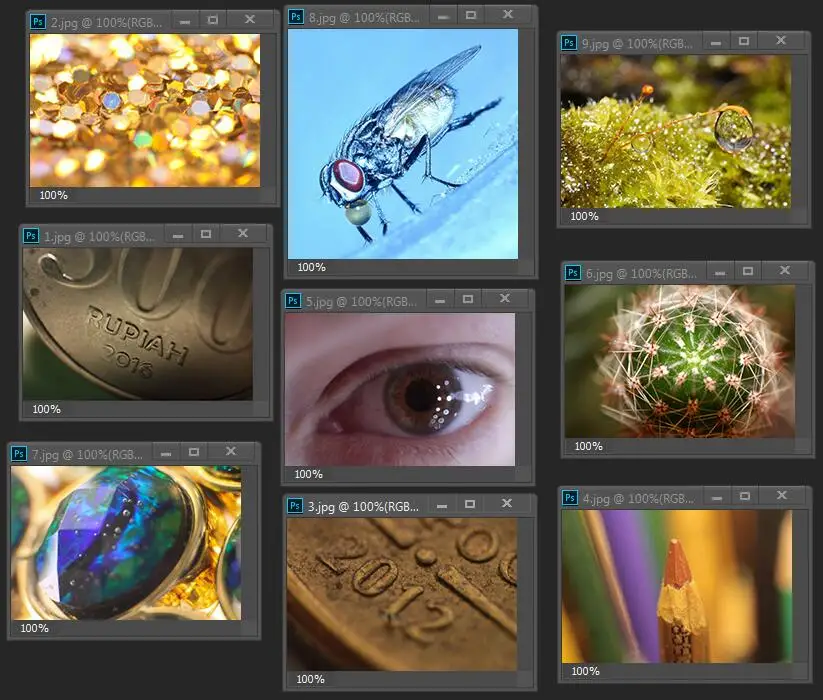
Task: Select the 9.jpg window title text
Action: click(x=637, y=44)
